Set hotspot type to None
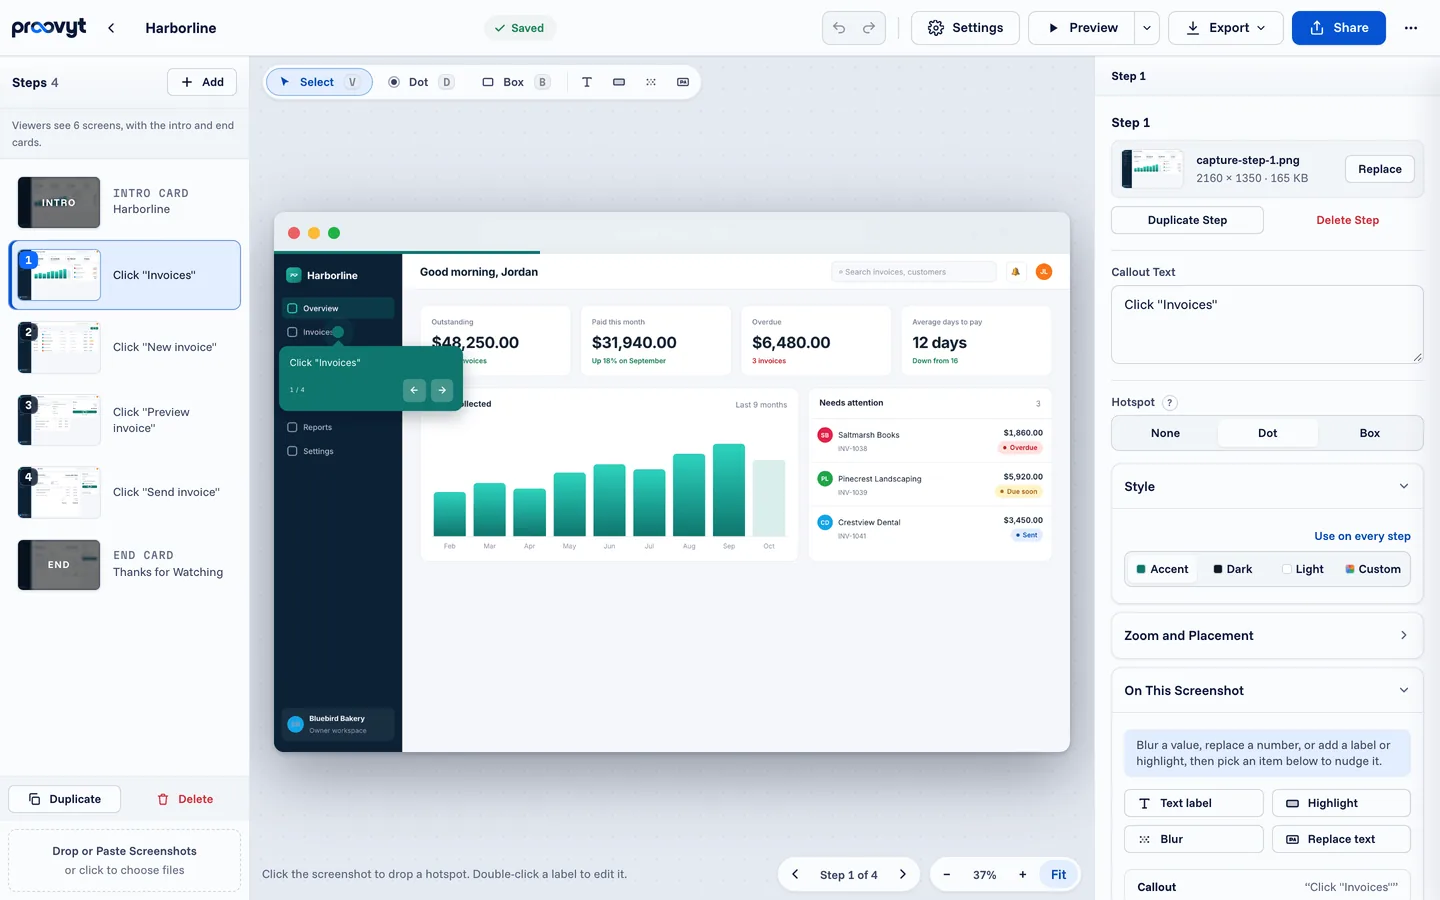Viewport: 1440px width, 900px height. 1165,433
